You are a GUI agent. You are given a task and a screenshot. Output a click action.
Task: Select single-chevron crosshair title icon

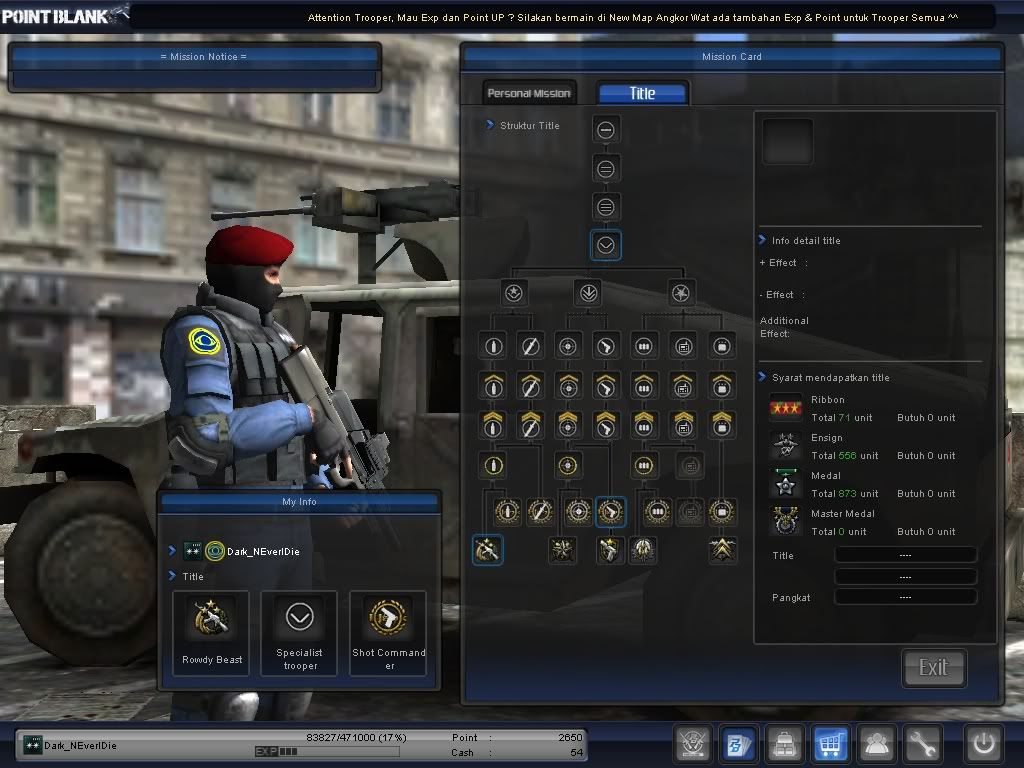coord(568,386)
